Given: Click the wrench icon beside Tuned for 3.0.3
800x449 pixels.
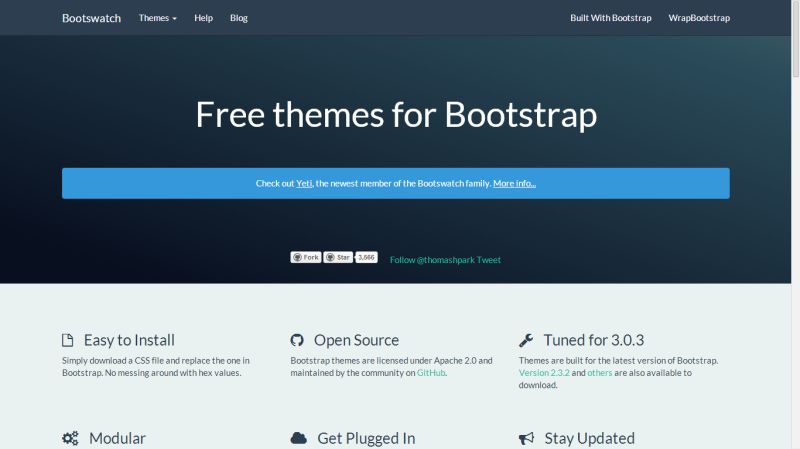Looking at the screenshot, I should (x=526, y=340).
